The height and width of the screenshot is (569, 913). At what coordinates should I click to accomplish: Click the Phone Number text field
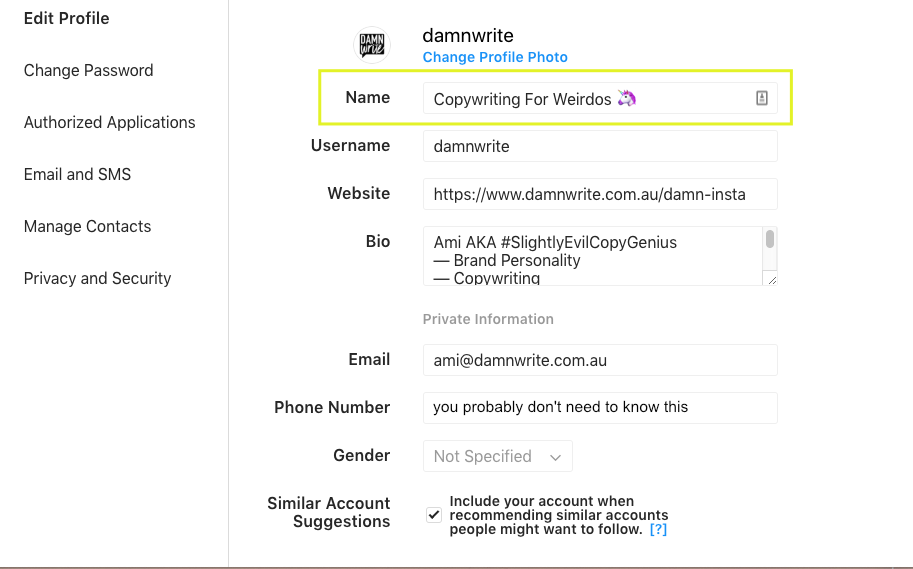point(600,407)
